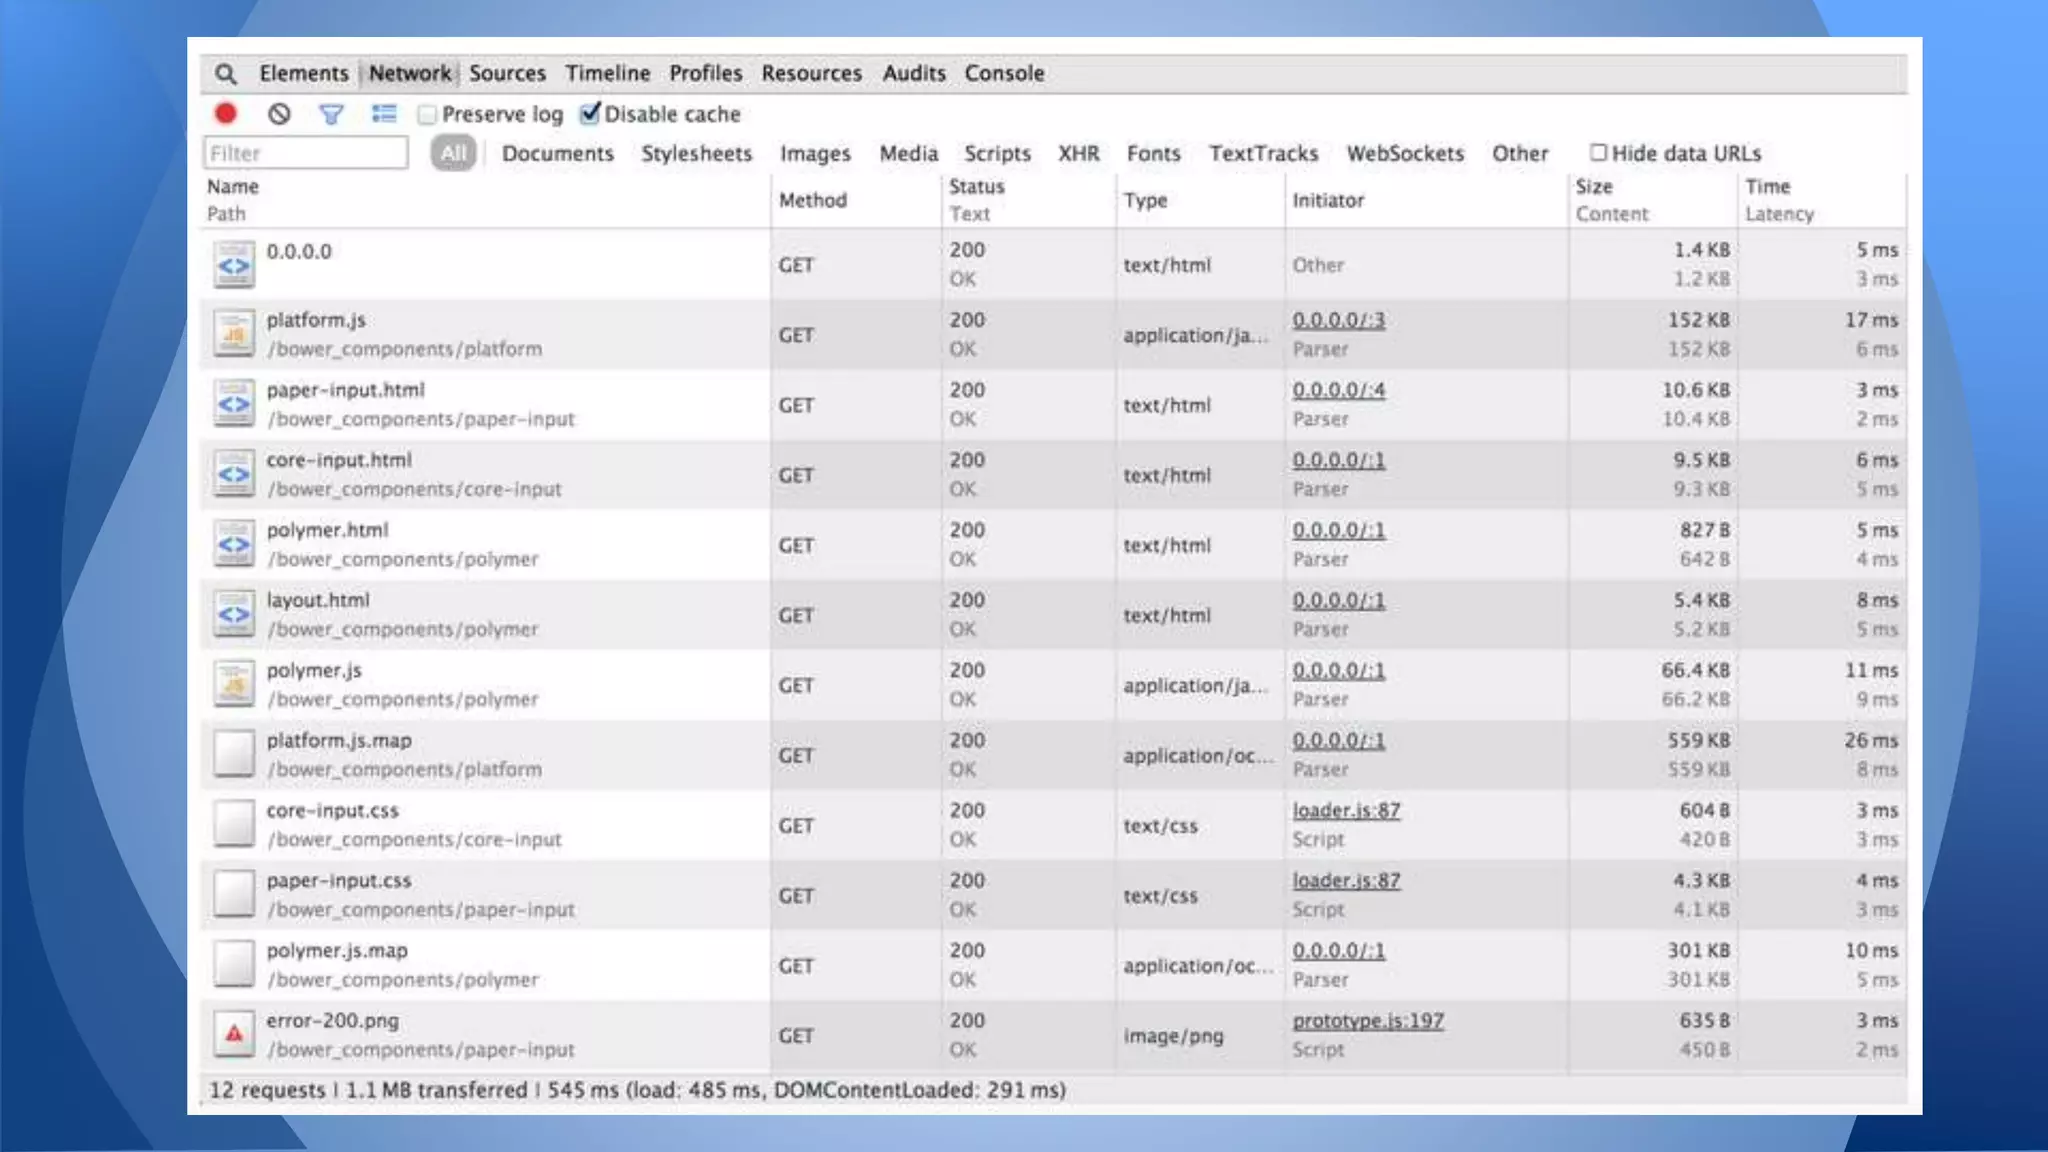Open the Timeline panel tab
The image size is (2048, 1152).
(607, 73)
